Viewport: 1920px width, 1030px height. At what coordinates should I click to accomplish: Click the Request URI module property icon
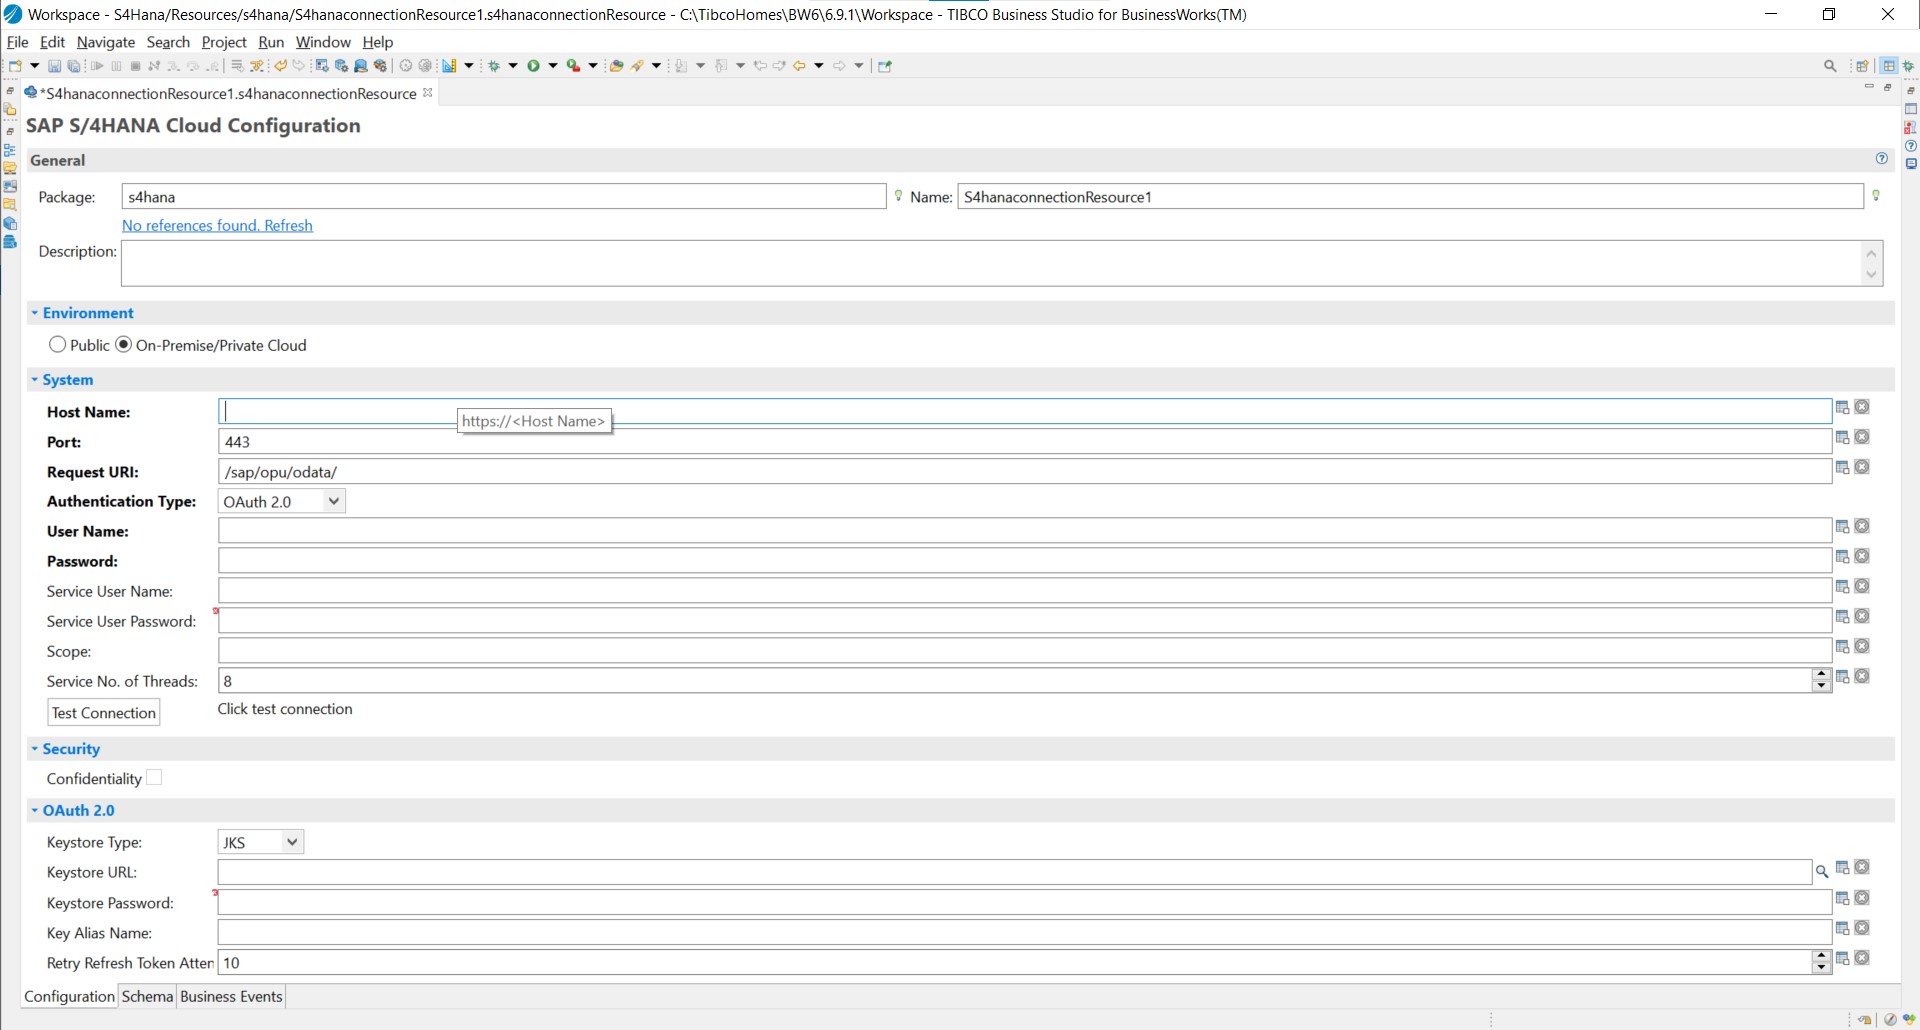click(1842, 467)
